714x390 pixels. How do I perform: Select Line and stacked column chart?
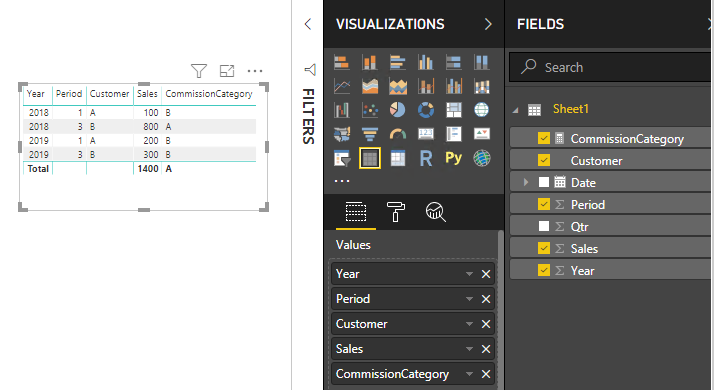click(426, 86)
